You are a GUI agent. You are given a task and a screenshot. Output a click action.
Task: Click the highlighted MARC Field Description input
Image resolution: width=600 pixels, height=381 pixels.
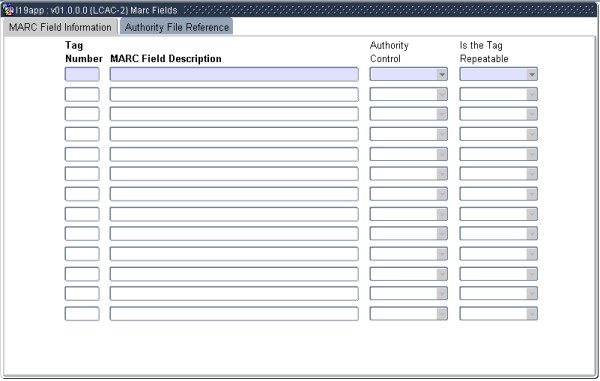tap(234, 74)
